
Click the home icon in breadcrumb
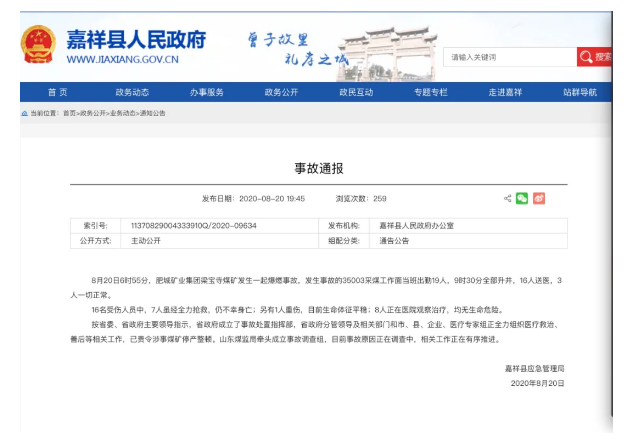pyautogui.click(x=24, y=114)
